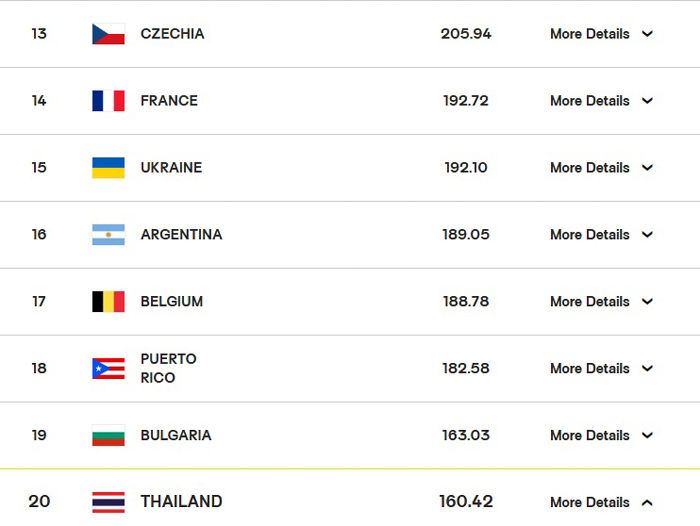Viewport: 700px width, 526px height.
Task: Collapse More Details for Thailand
Action: point(601,502)
